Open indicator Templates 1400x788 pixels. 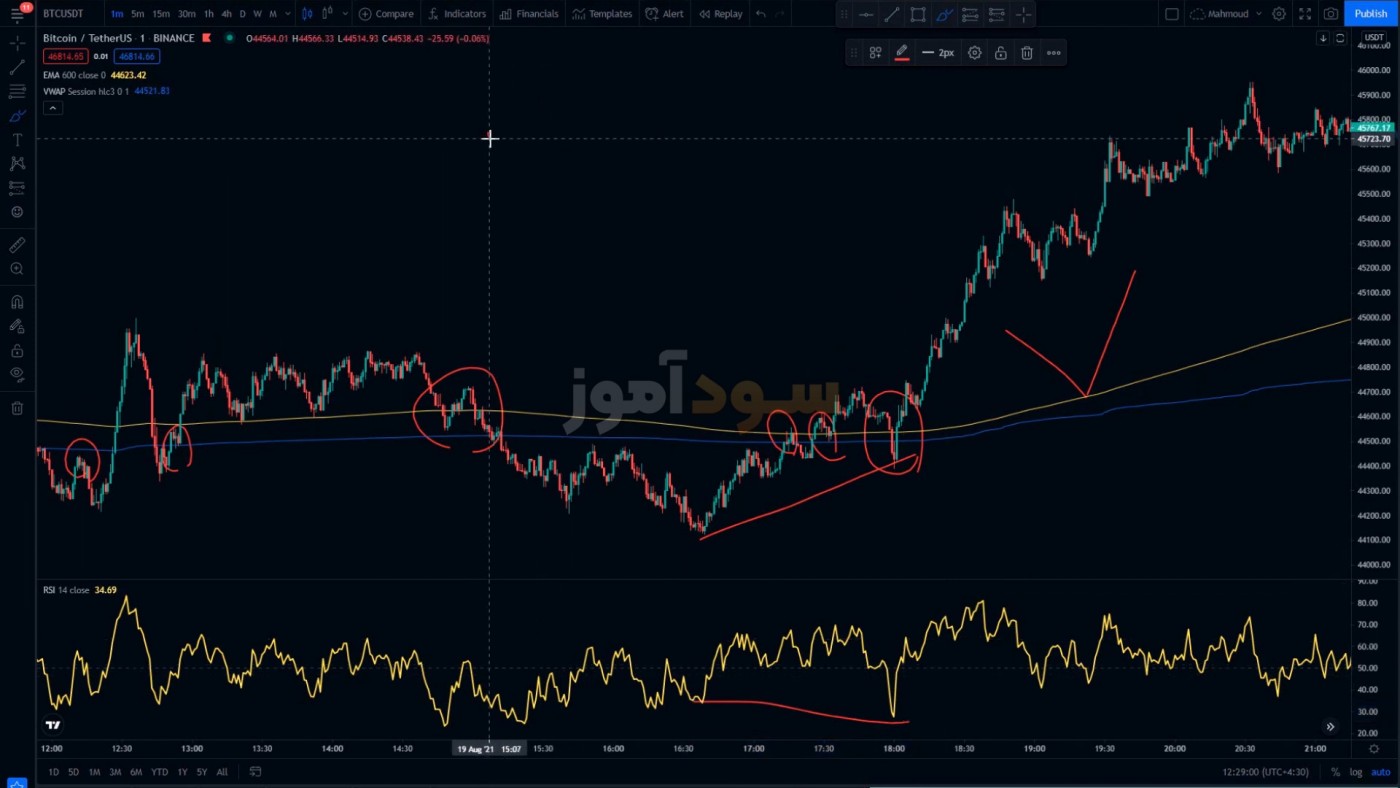click(602, 14)
